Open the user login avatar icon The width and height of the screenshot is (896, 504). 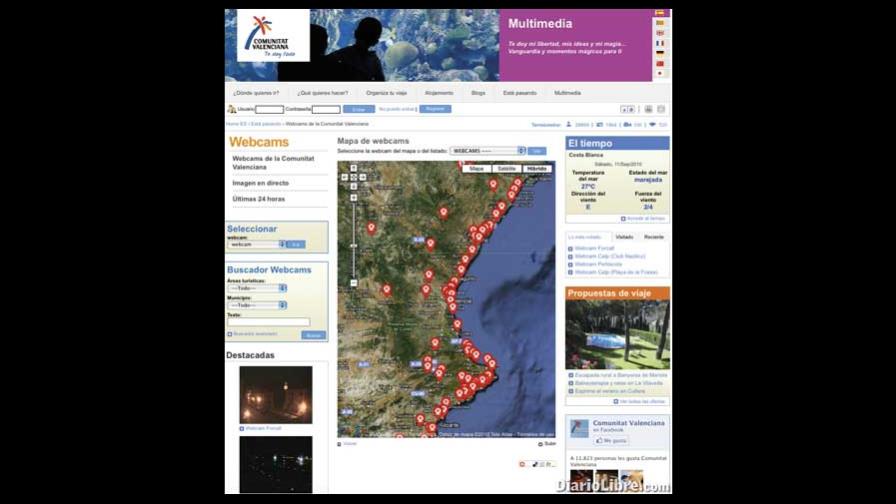click(231, 109)
